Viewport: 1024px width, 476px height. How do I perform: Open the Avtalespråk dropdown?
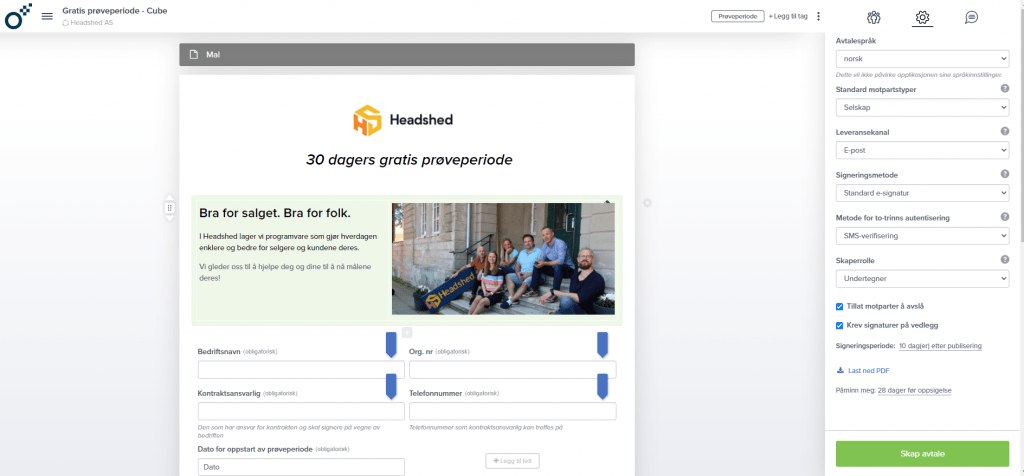922,59
